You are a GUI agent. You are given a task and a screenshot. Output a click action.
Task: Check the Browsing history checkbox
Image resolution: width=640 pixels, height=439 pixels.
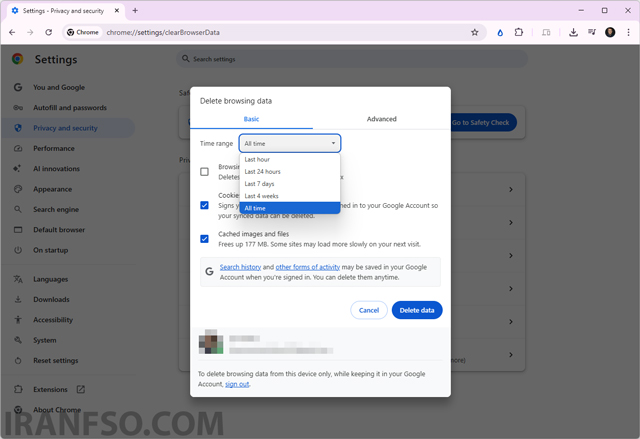coord(204,172)
